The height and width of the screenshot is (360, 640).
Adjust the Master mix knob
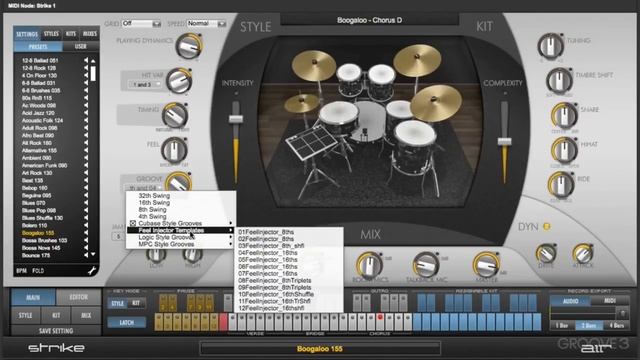pyautogui.click(x=486, y=264)
